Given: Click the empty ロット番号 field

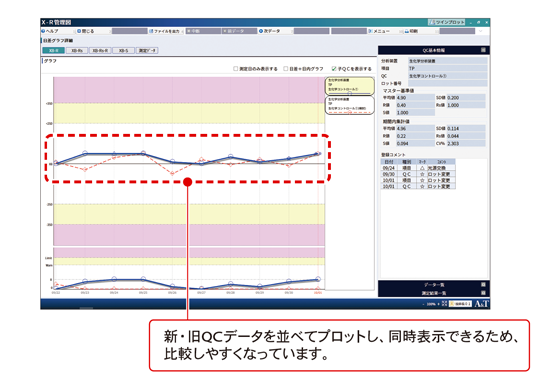Looking at the screenshot, I should click(447, 83).
